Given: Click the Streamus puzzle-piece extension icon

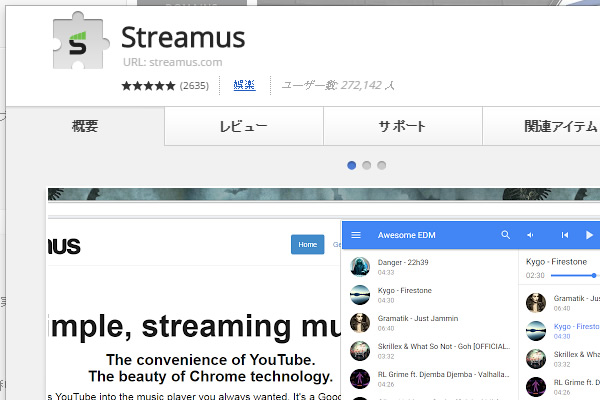Looking at the screenshot, I should click(x=80, y=41).
